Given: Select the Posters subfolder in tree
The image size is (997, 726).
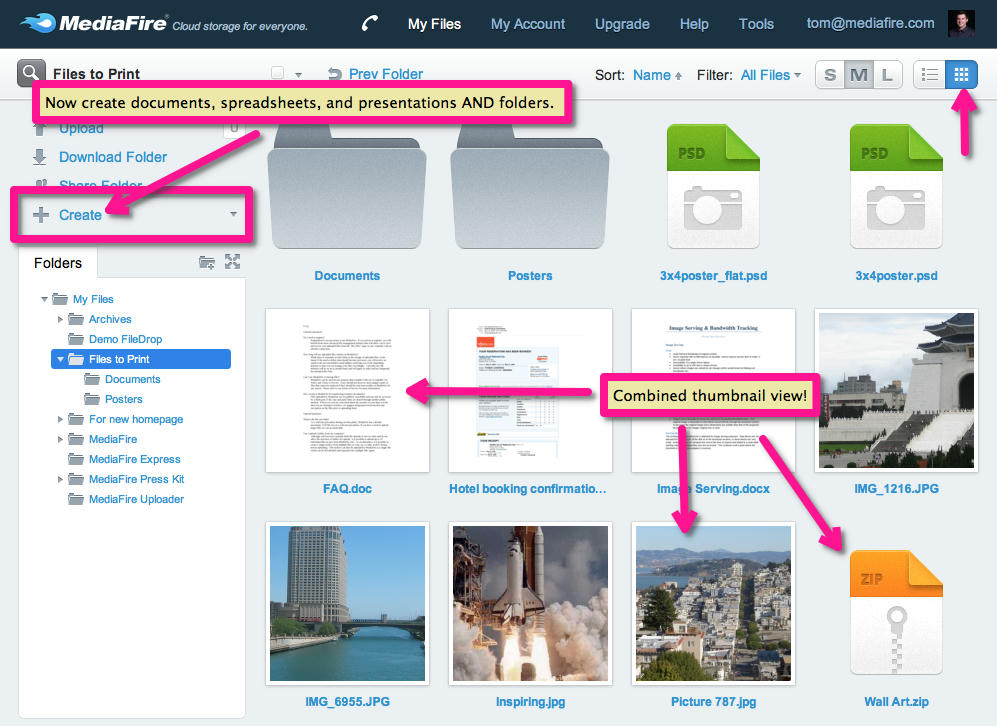Looking at the screenshot, I should [123, 399].
